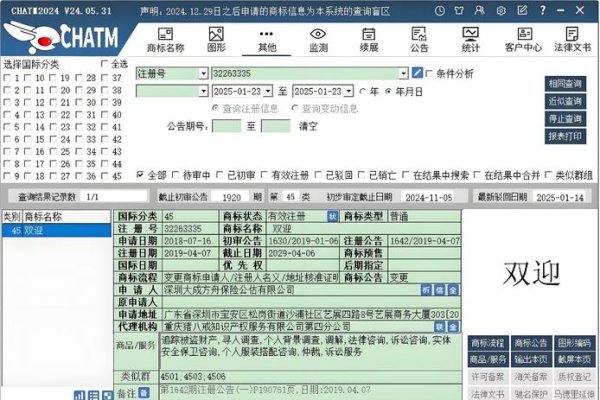Screen dimensions: 600x400
Task: Click the 全 icon in agency row
Action: click(453, 327)
